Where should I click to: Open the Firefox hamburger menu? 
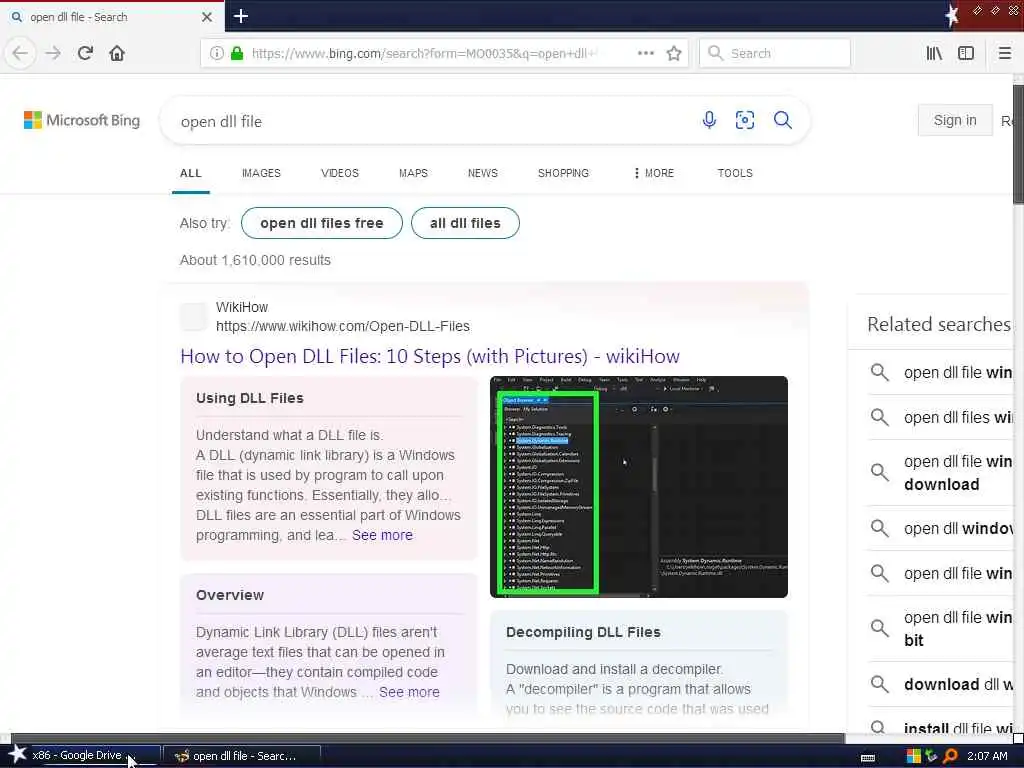(1004, 53)
